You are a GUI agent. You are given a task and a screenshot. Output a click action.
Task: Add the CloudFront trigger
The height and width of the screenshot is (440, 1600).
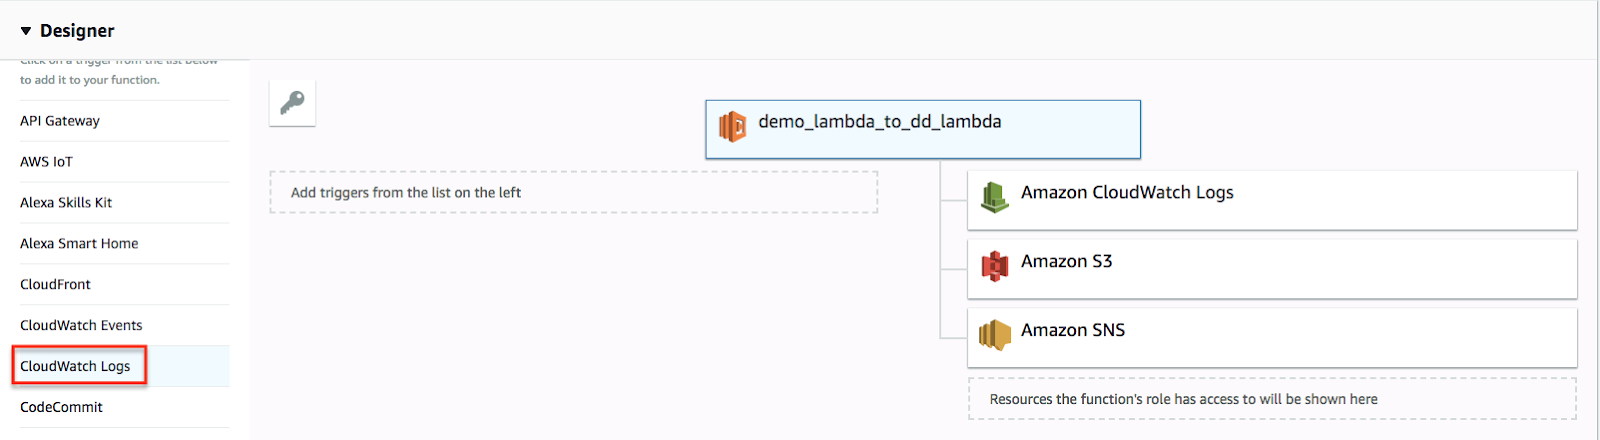[x=55, y=285]
